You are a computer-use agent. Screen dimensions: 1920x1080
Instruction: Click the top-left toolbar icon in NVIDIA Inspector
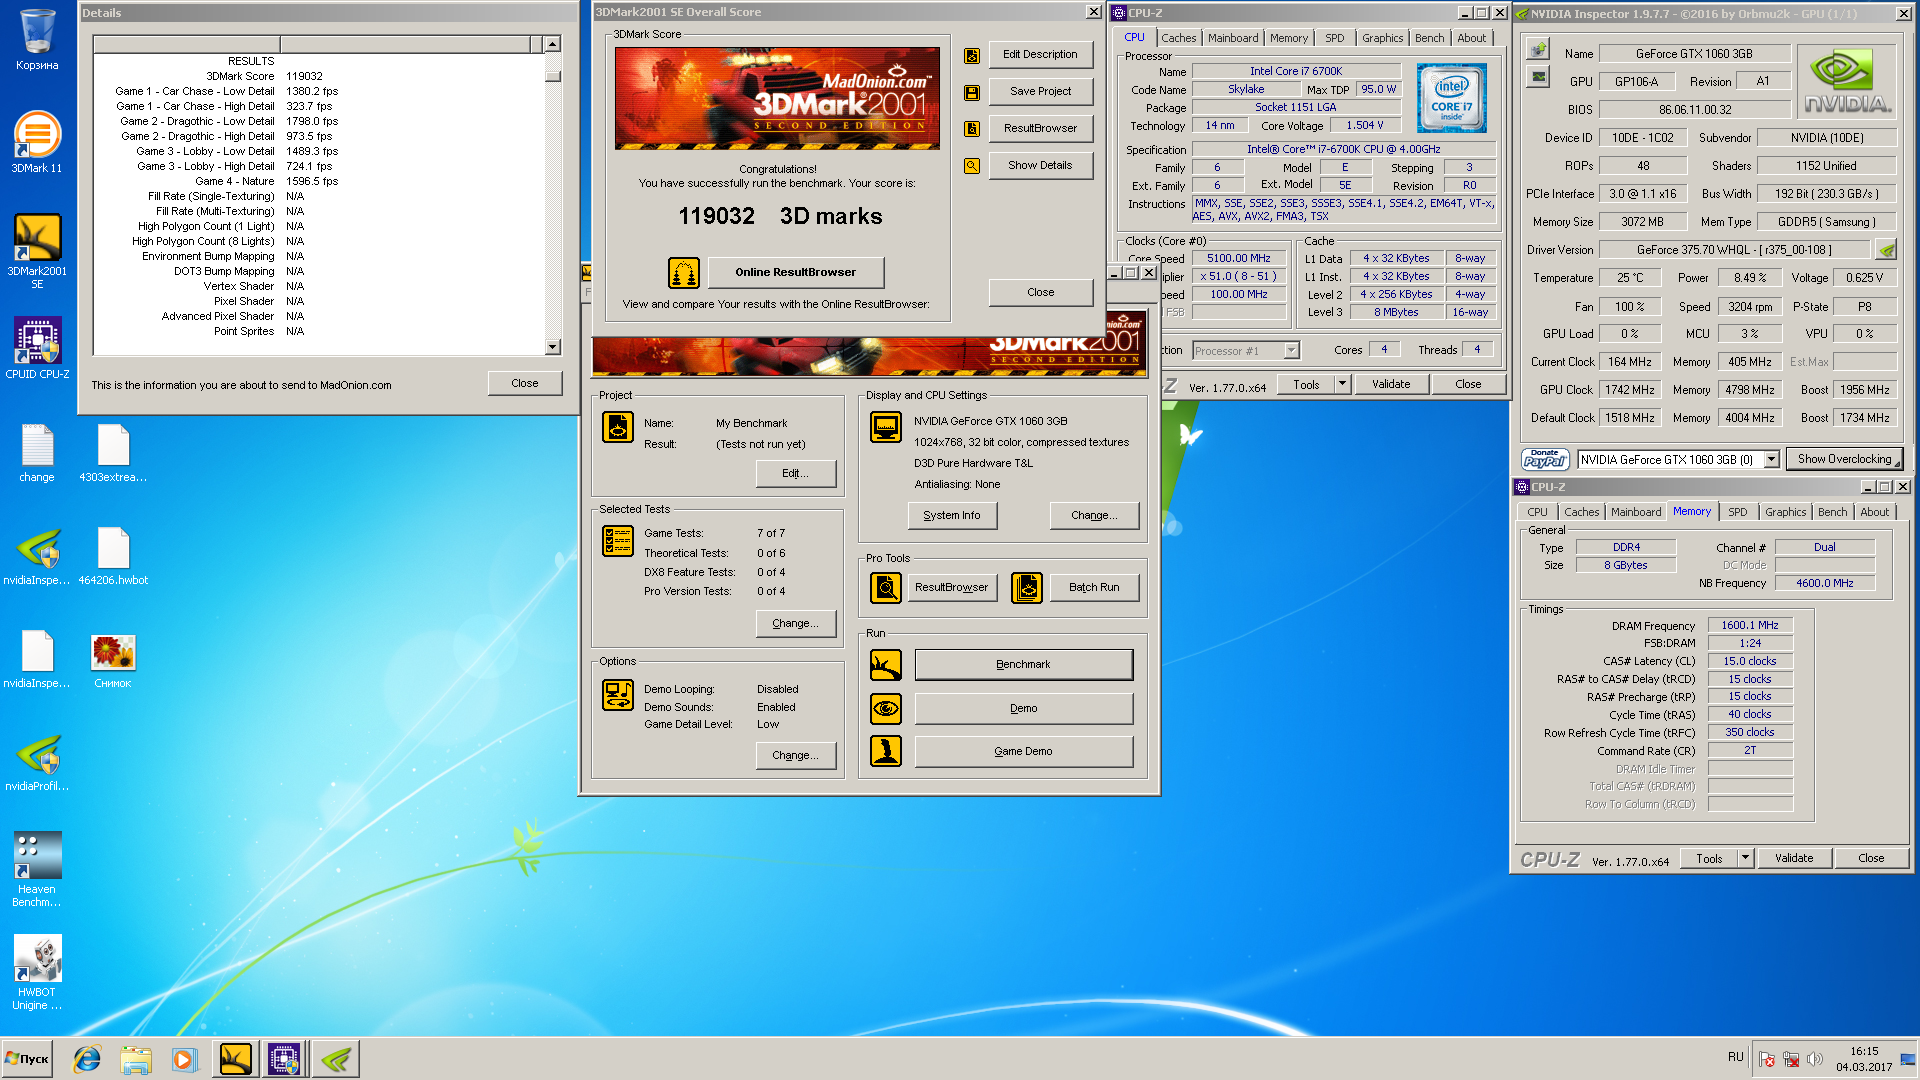1539,48
